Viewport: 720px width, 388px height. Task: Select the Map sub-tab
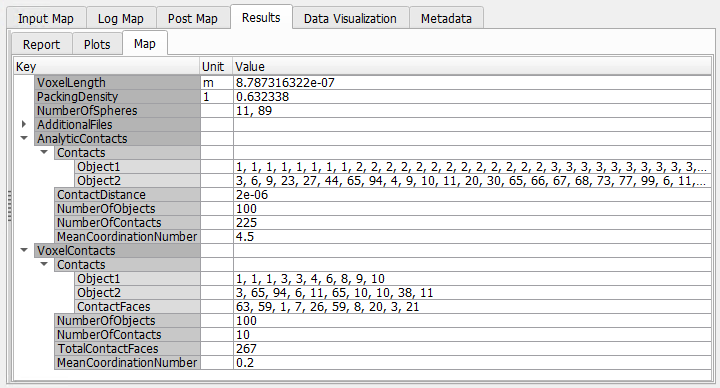pyautogui.click(x=145, y=44)
